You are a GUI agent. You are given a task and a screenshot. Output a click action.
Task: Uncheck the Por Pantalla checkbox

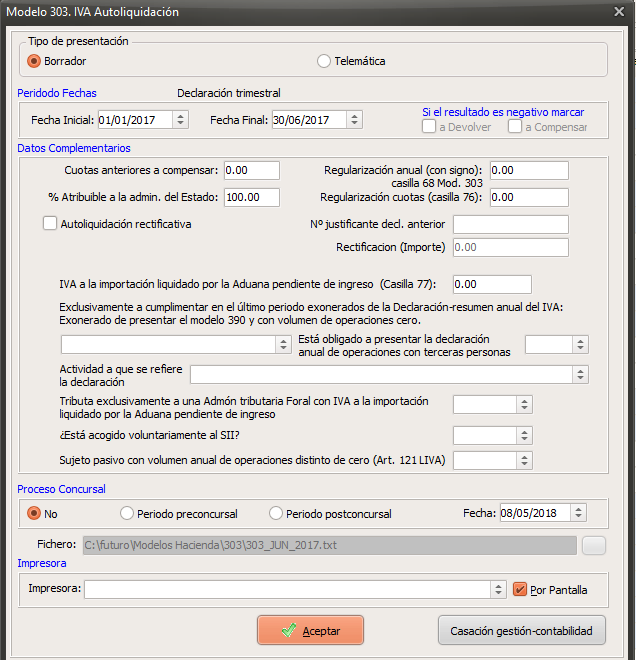tap(520, 589)
